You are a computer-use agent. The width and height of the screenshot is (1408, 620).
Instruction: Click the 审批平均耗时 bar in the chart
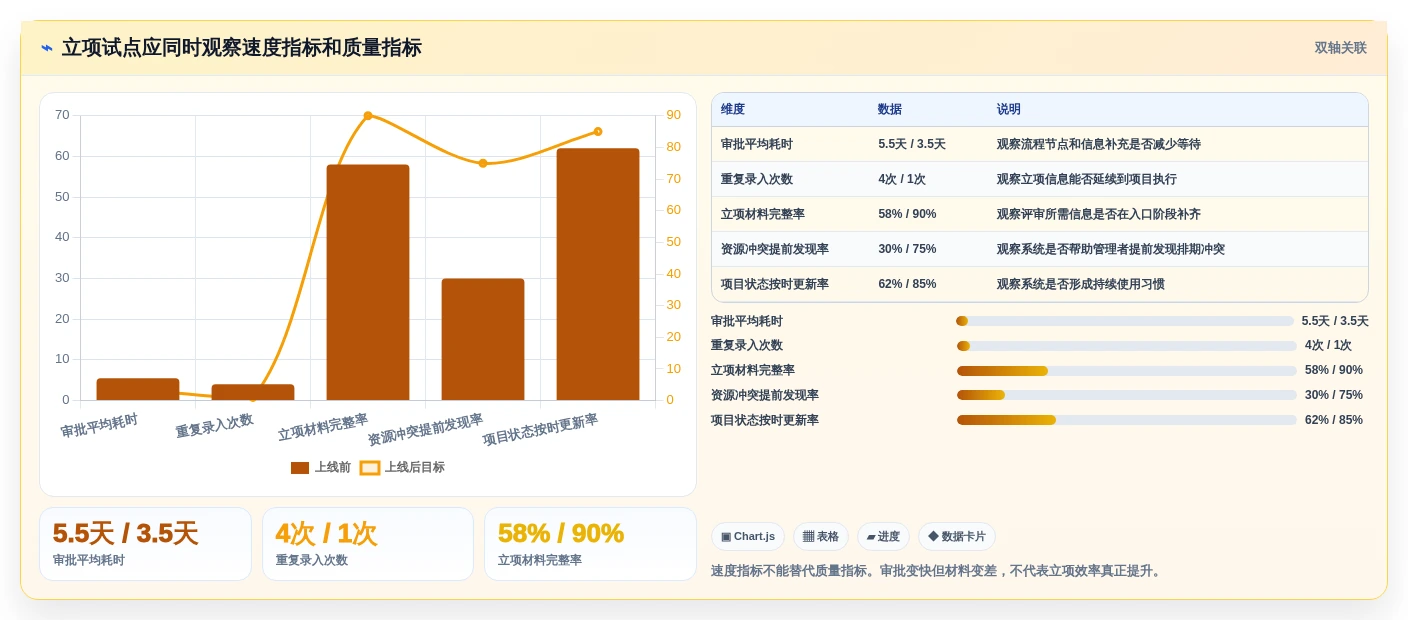pyautogui.click(x=138, y=389)
